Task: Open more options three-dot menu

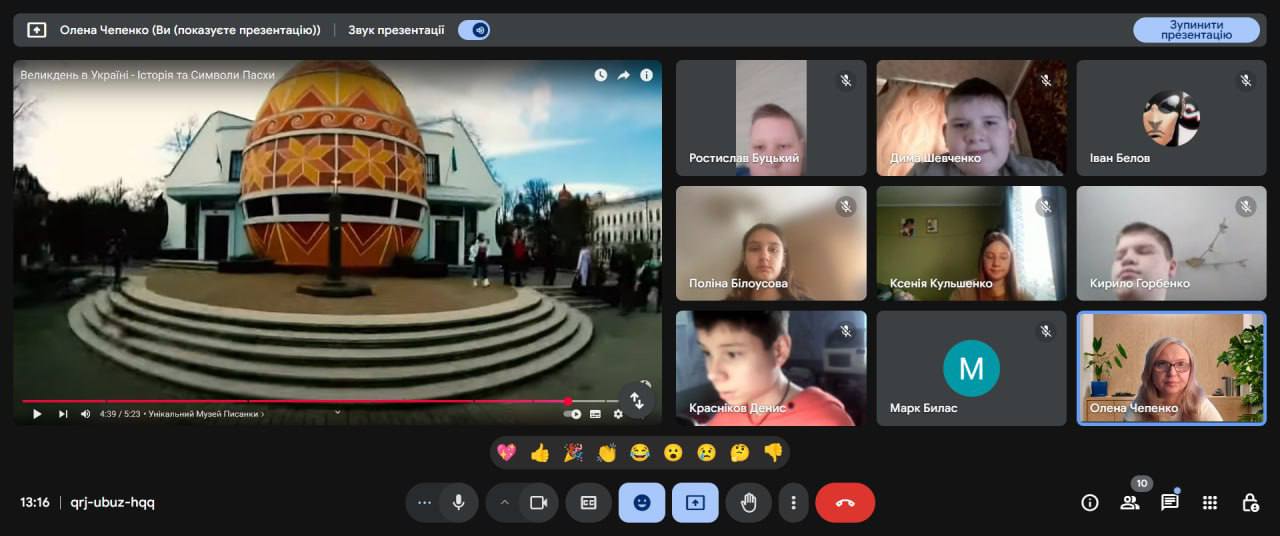Action: coord(793,503)
